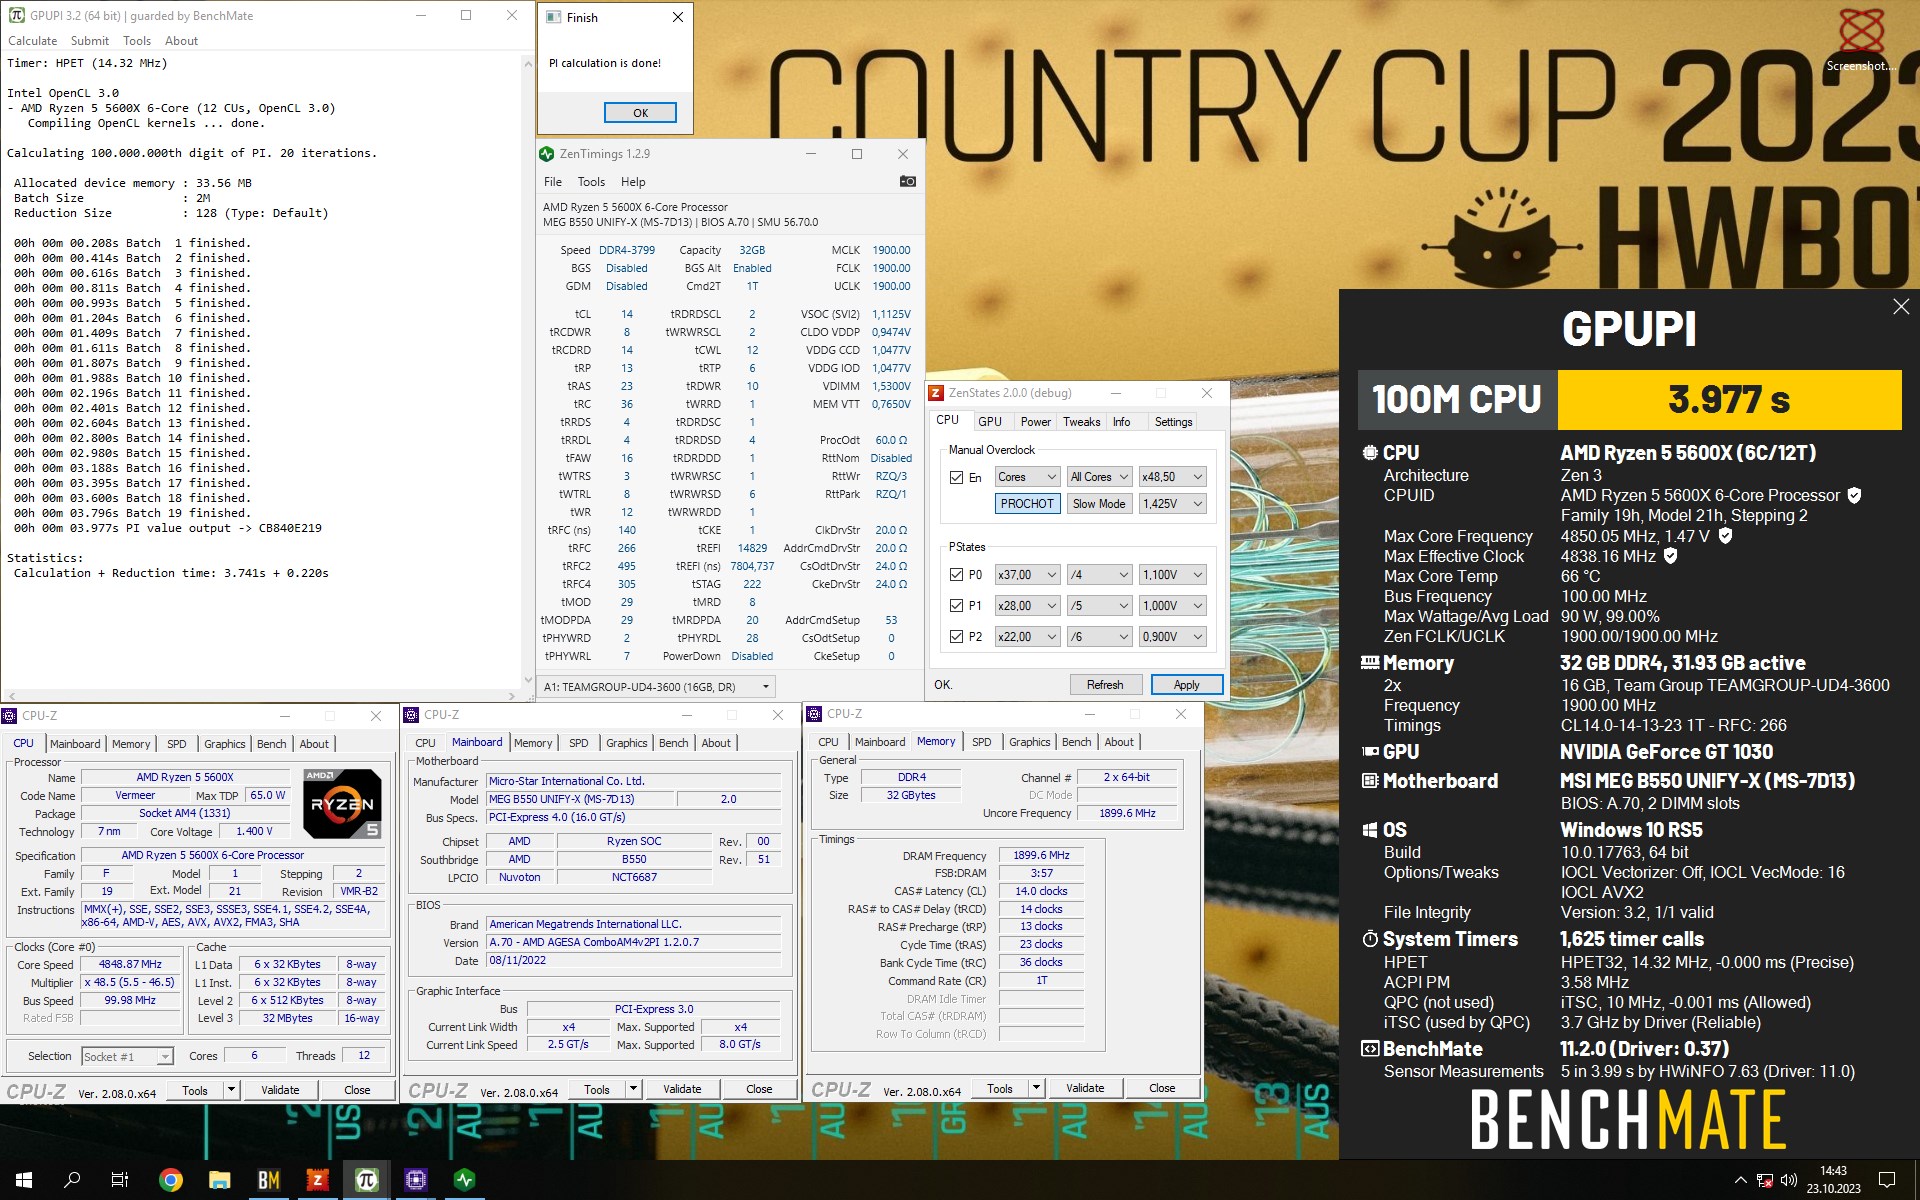Viewport: 1920px width, 1200px height.
Task: Switch to CPU-Z taskbar icon
Action: point(416,1180)
